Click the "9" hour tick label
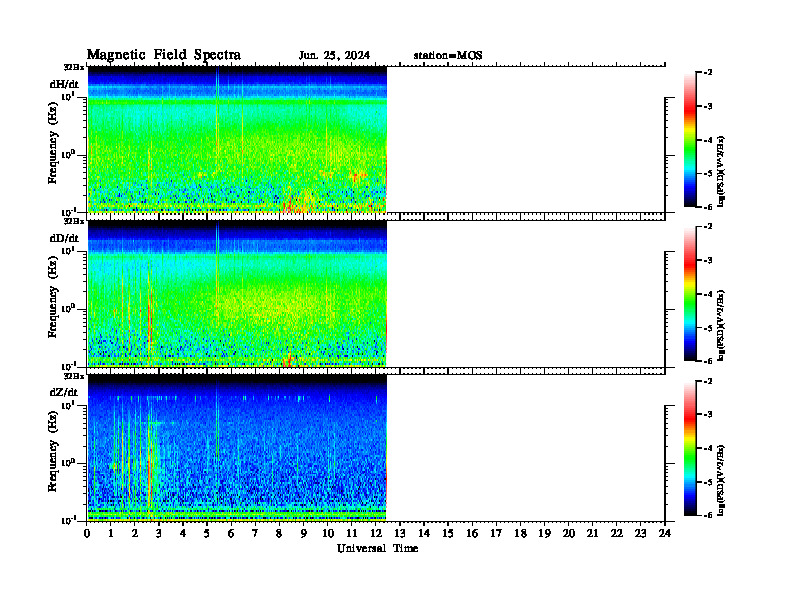Screen dimensions: 792x612 pyautogui.click(x=304, y=534)
